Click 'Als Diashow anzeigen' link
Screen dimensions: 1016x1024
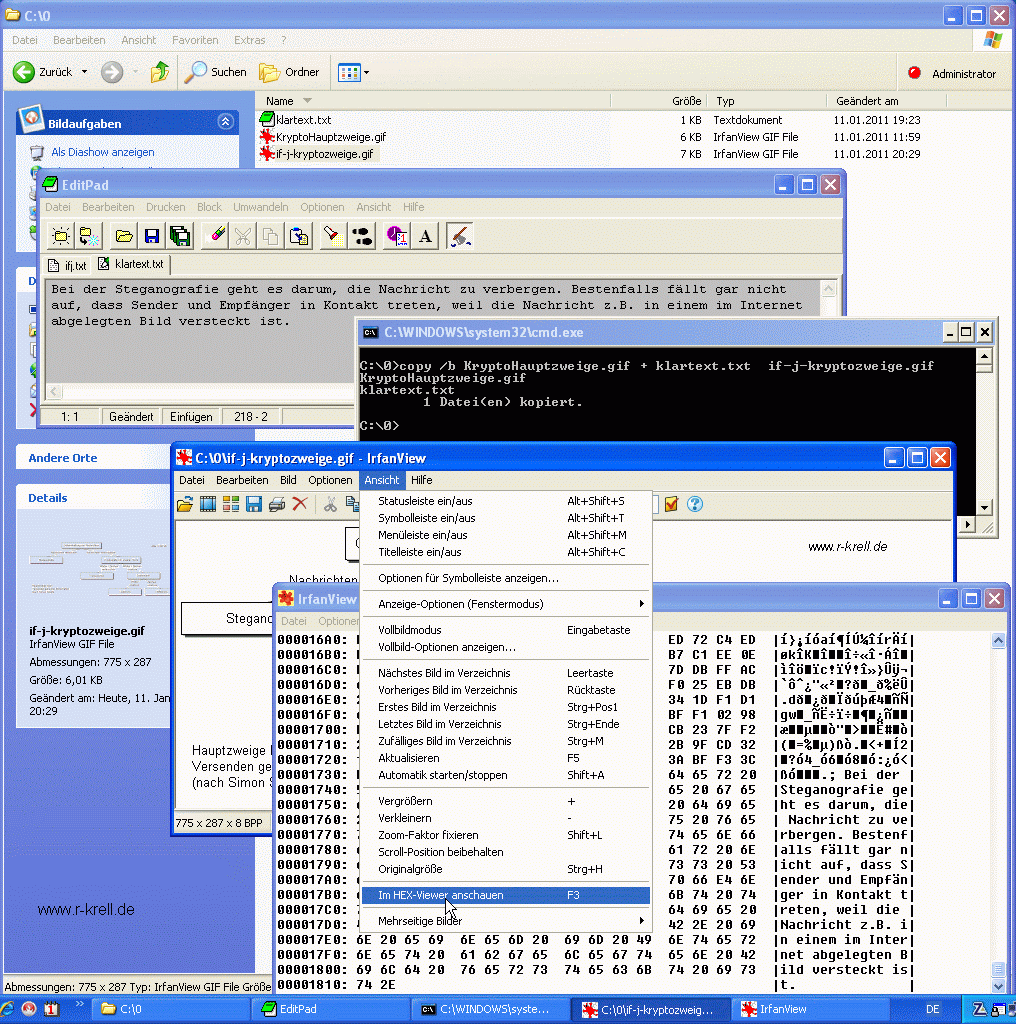point(102,152)
